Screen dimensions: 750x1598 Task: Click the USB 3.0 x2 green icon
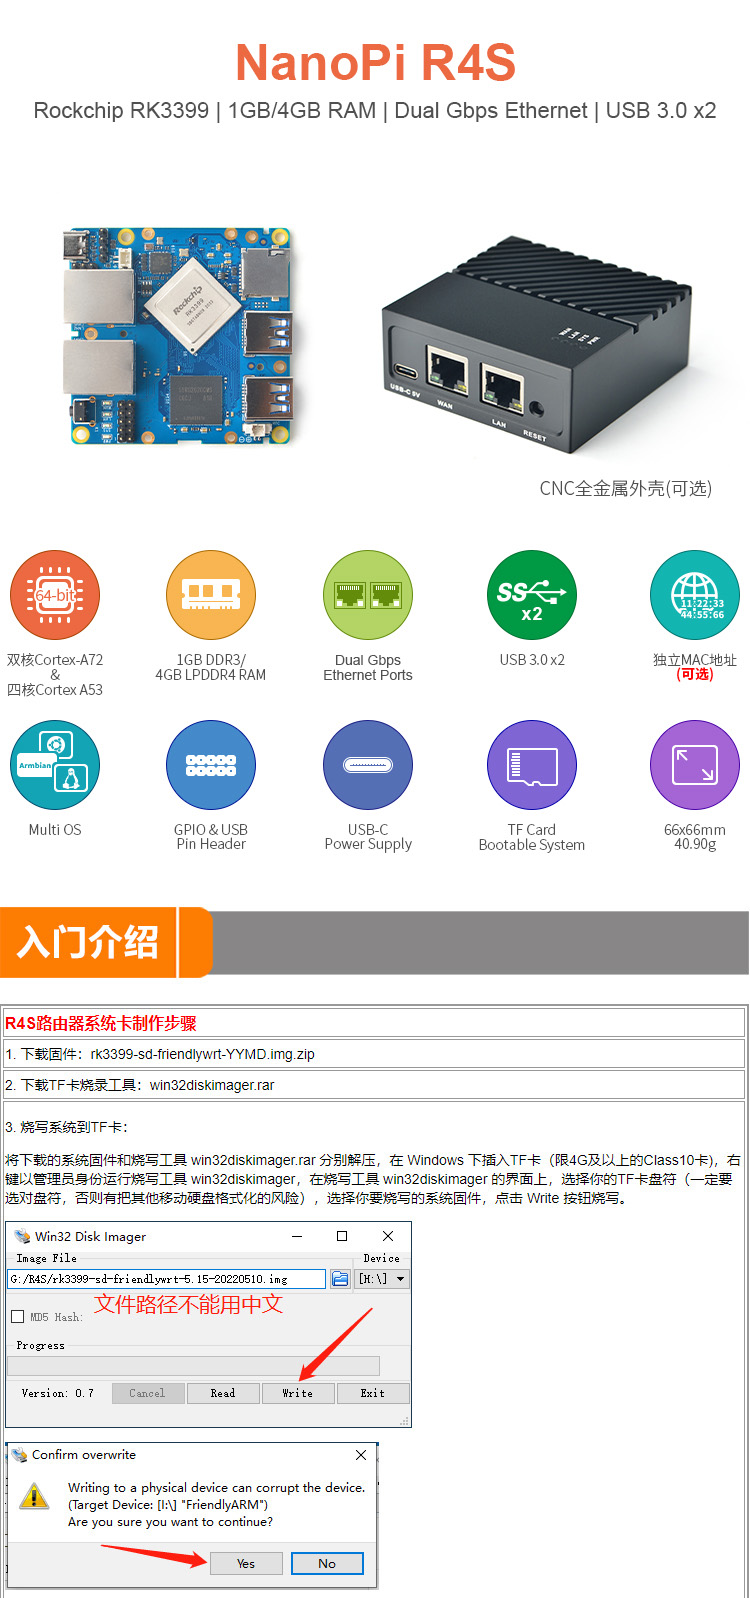tap(531, 595)
